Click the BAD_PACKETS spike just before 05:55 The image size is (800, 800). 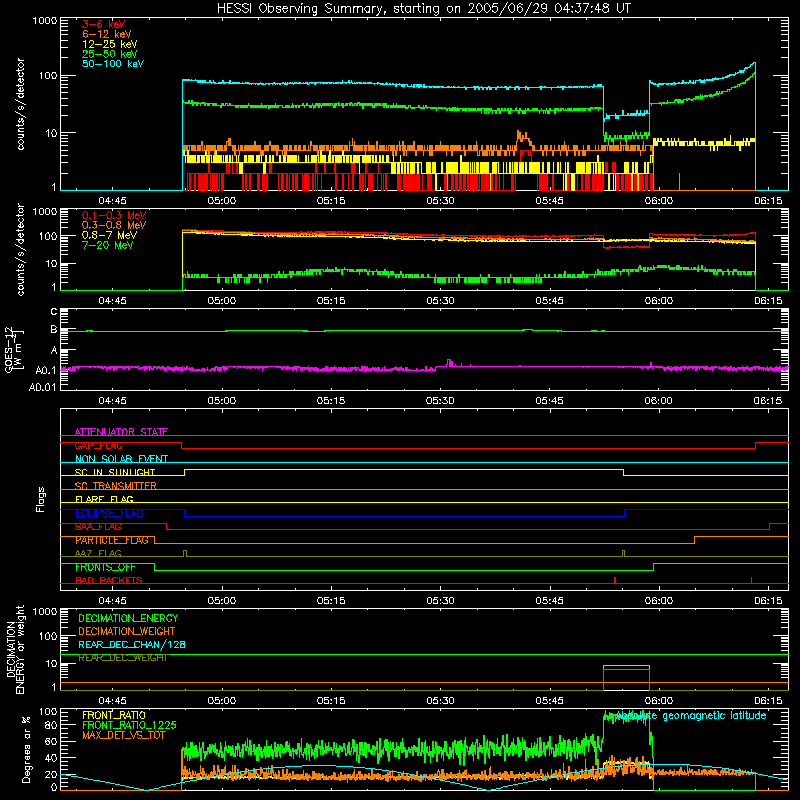[615, 580]
